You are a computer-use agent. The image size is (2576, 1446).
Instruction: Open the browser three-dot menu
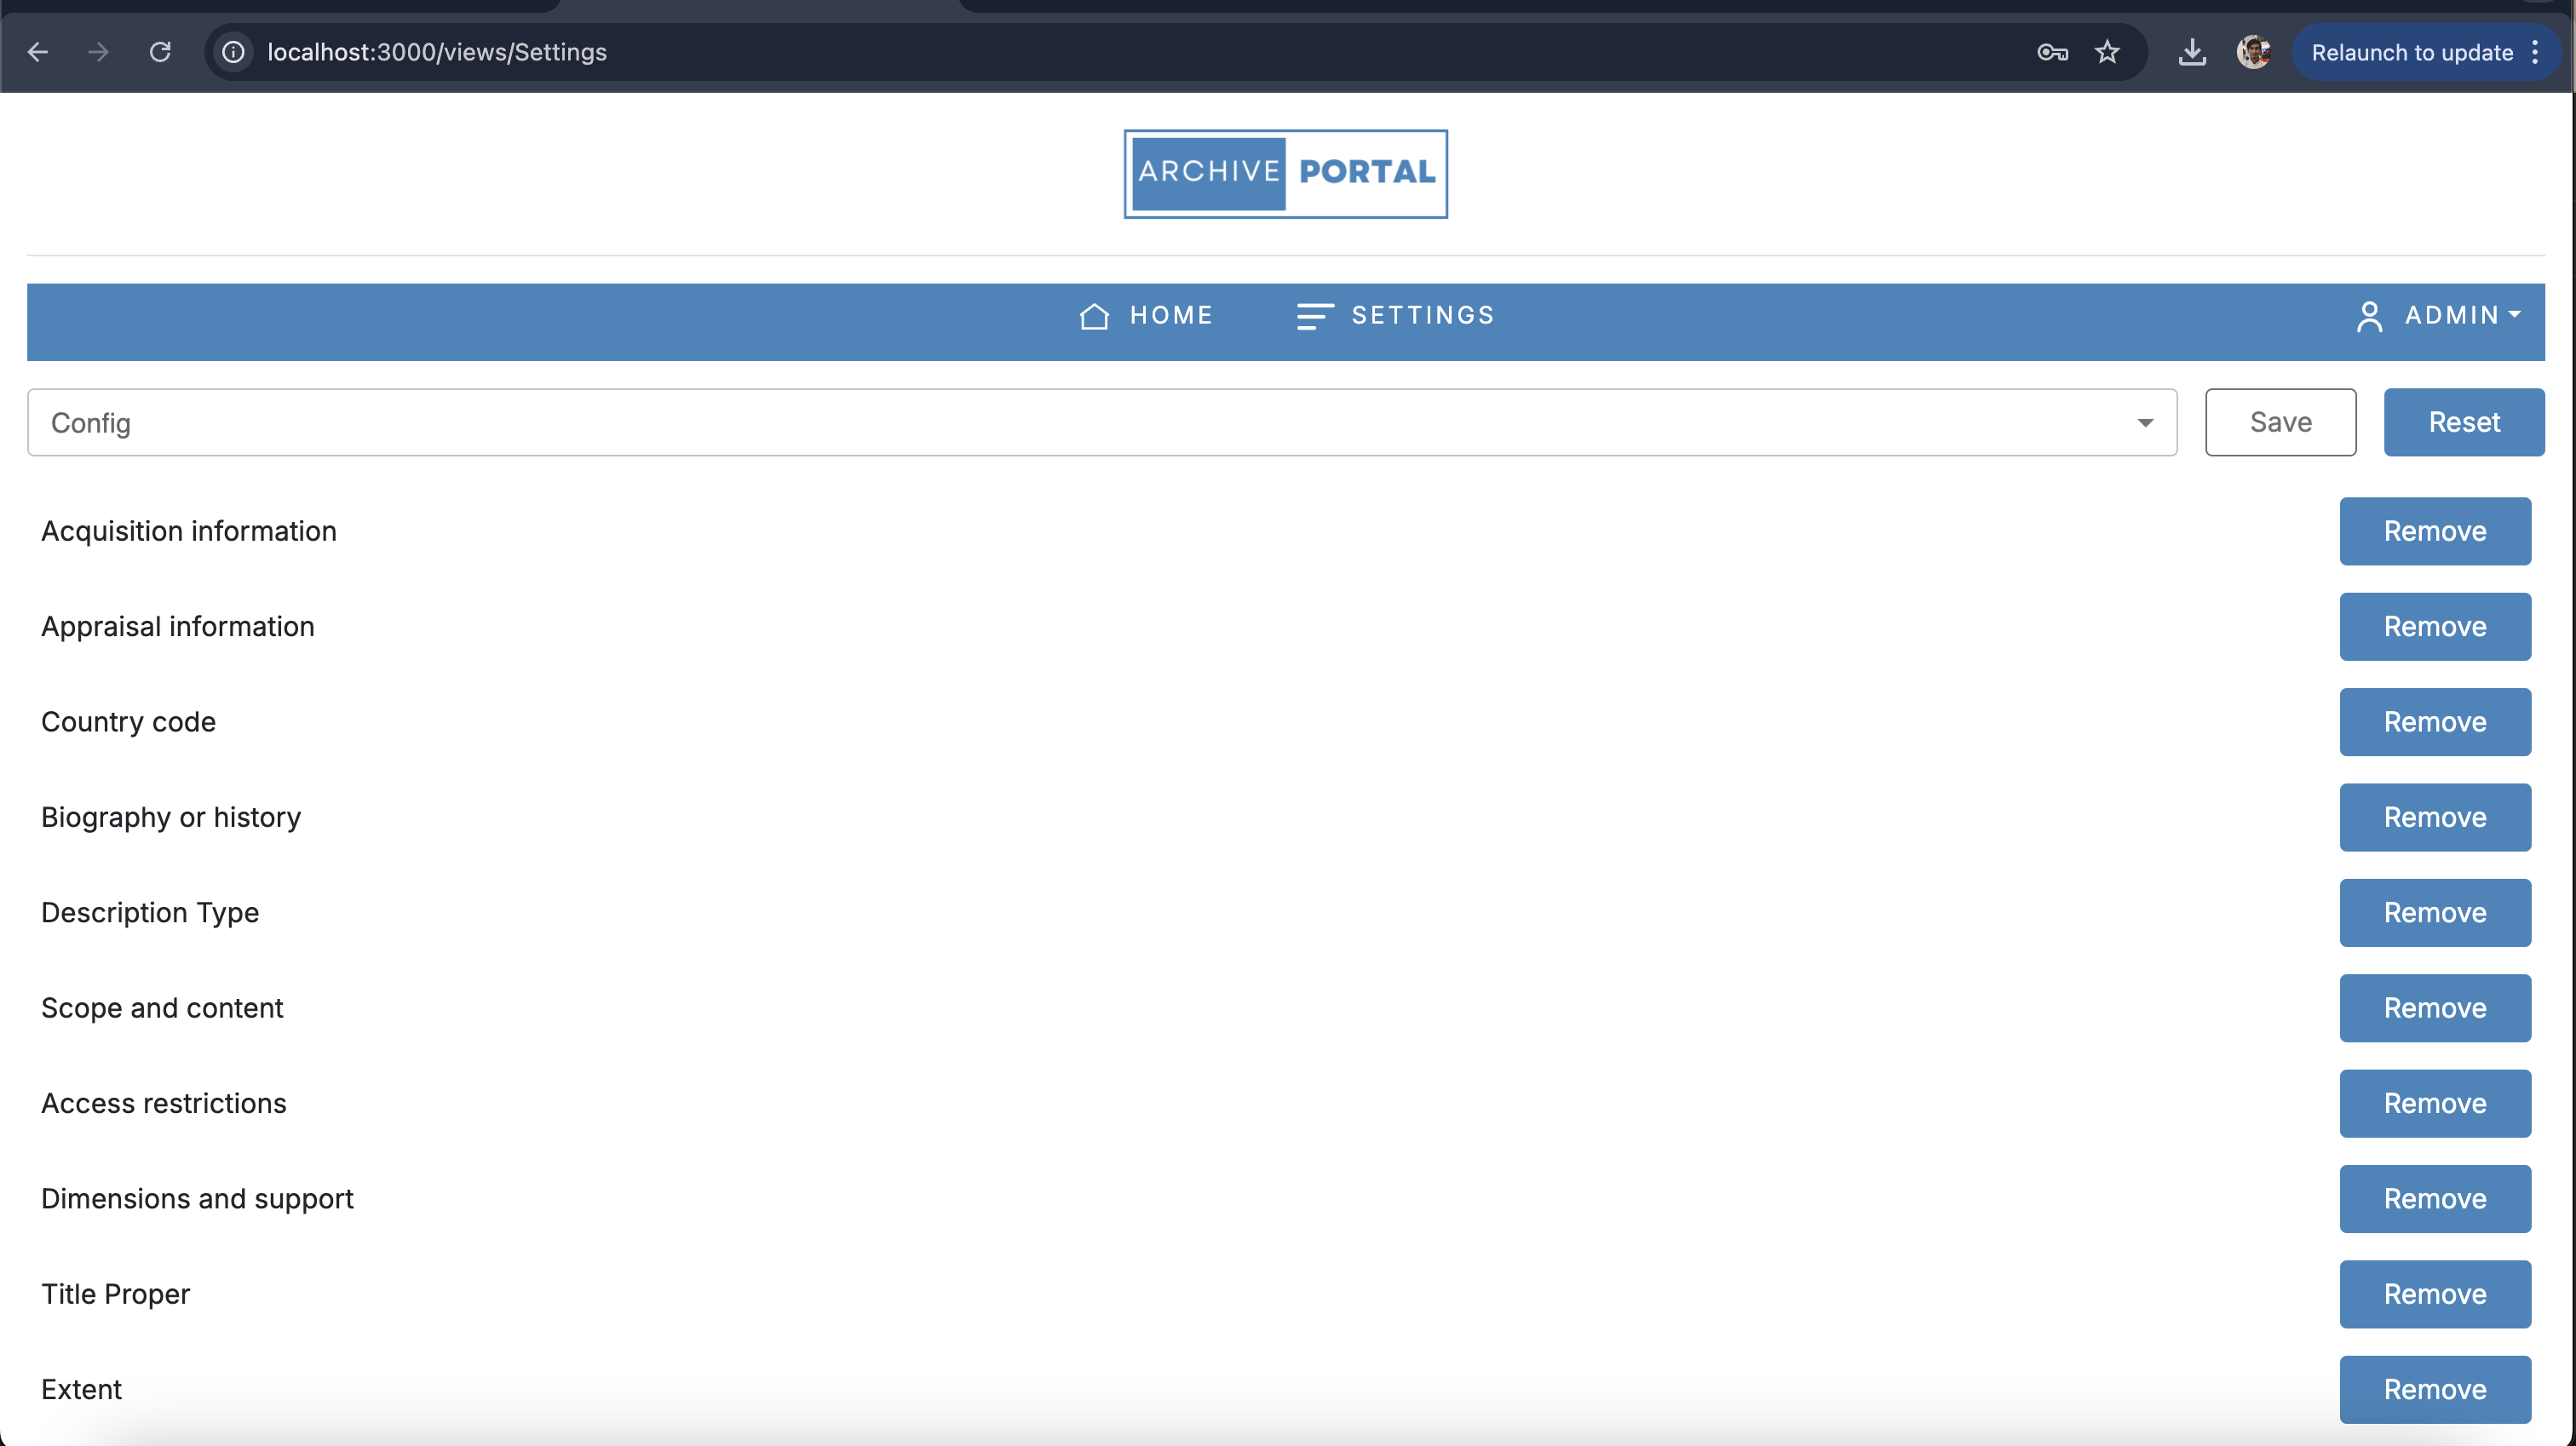tap(2535, 52)
